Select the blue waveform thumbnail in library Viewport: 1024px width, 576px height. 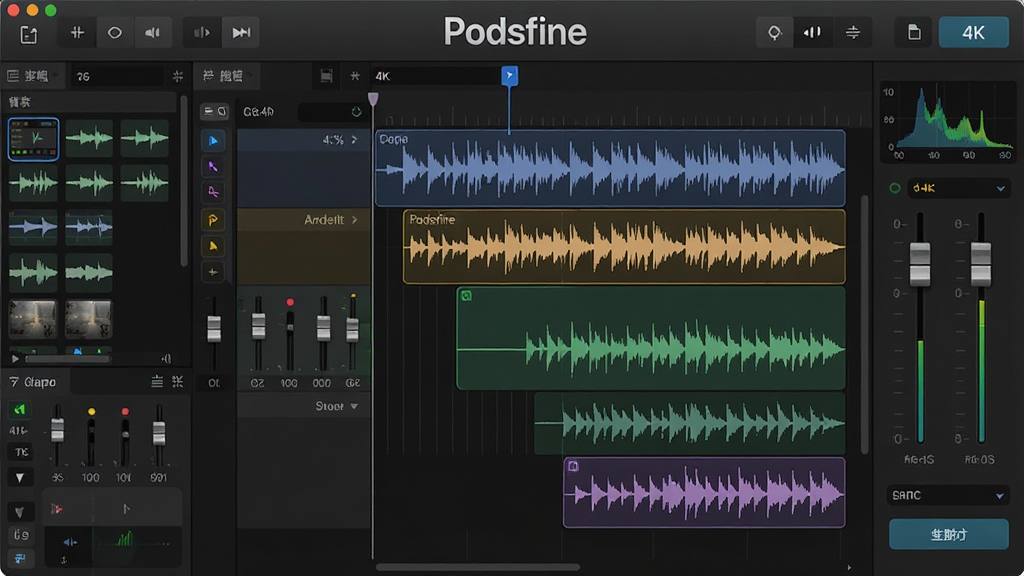point(33,227)
